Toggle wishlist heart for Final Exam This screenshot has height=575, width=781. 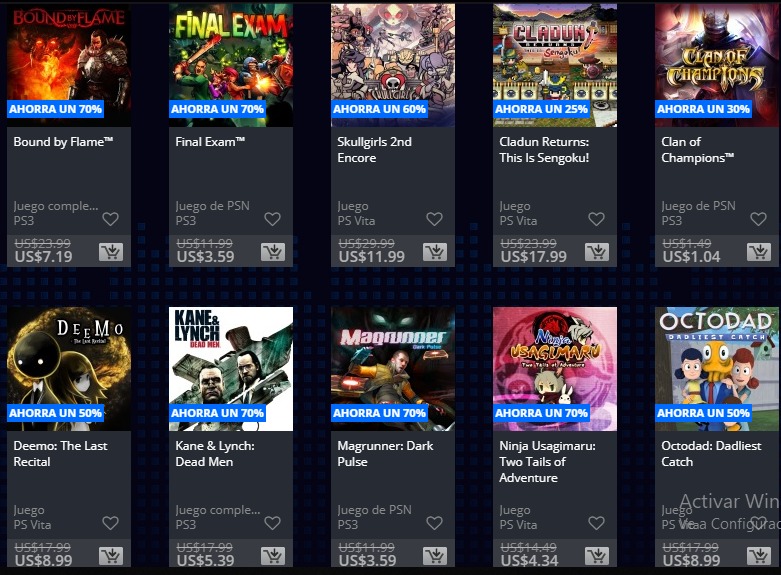pos(272,219)
